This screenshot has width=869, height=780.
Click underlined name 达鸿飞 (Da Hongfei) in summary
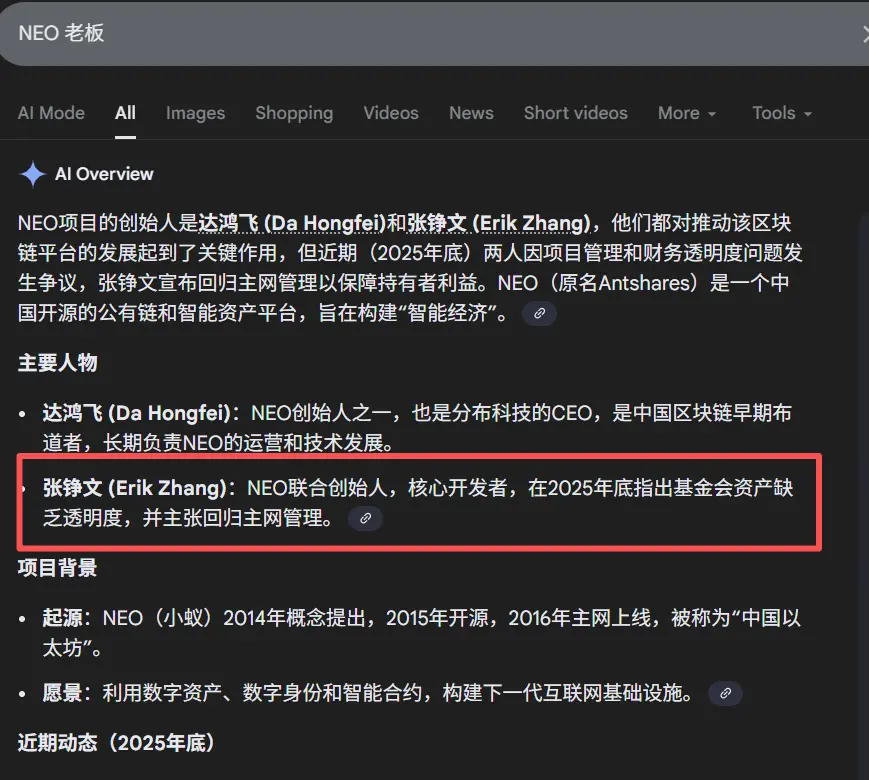point(292,223)
